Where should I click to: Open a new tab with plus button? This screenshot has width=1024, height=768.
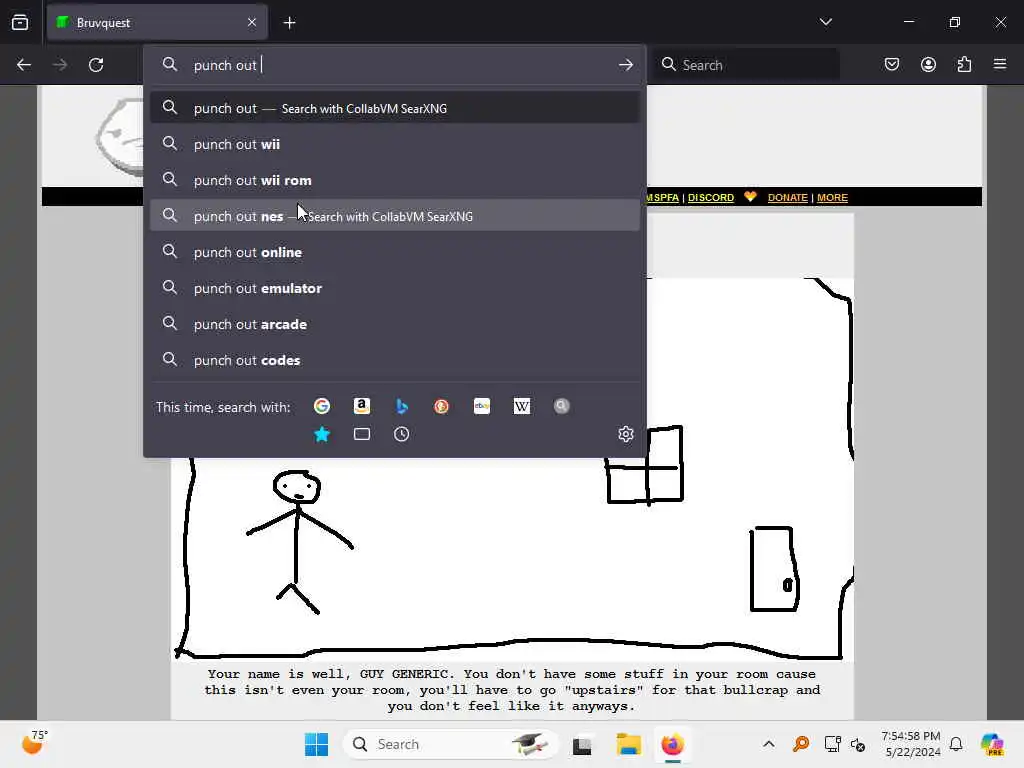pos(289,23)
